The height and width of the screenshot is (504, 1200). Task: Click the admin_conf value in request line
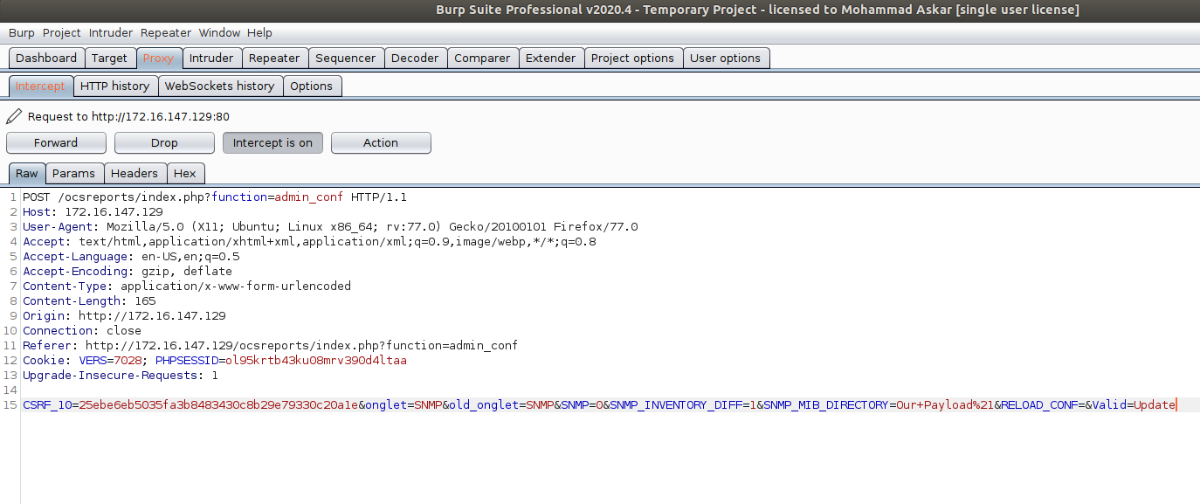pyautogui.click(x=309, y=197)
